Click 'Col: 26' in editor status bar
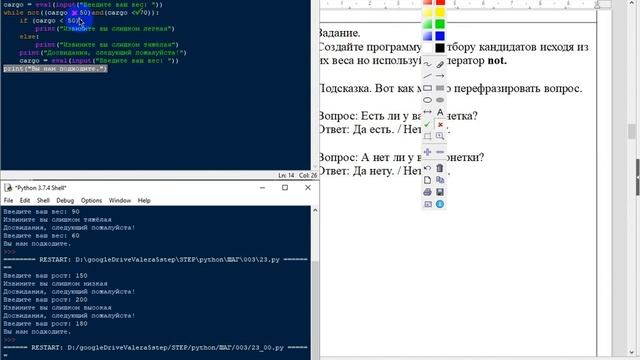This screenshot has width=640, height=360. pos(307,175)
